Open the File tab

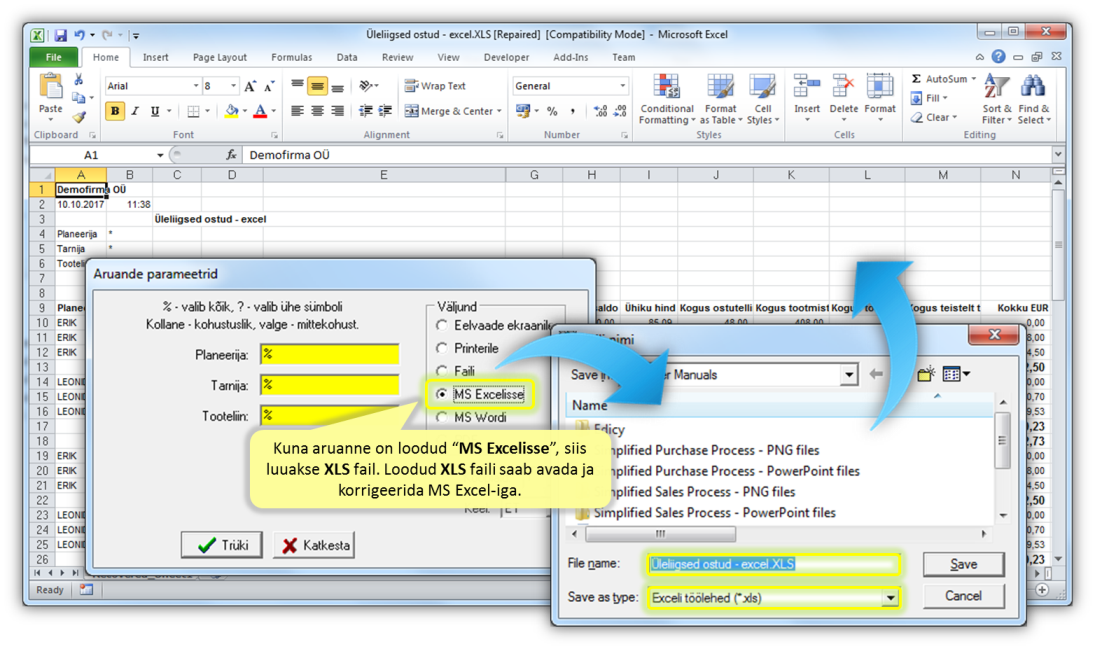coord(53,57)
